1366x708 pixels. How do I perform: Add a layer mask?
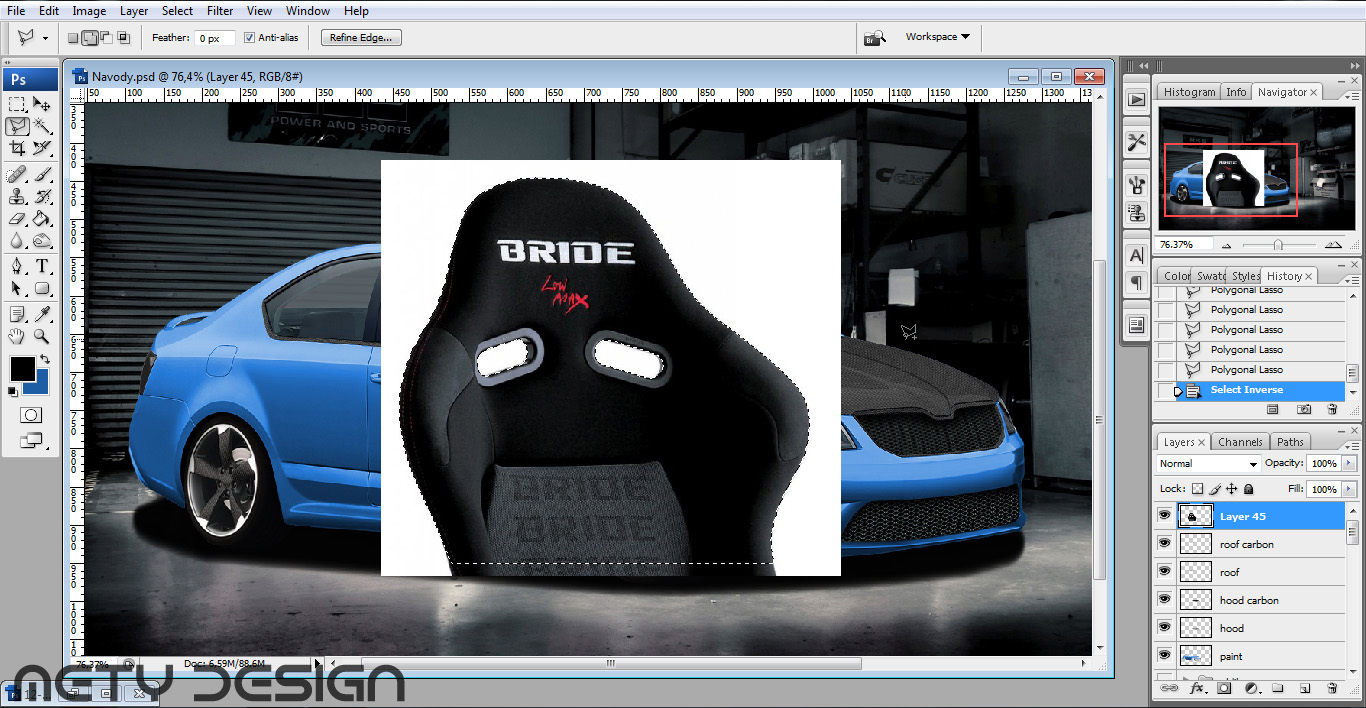[x=1224, y=688]
